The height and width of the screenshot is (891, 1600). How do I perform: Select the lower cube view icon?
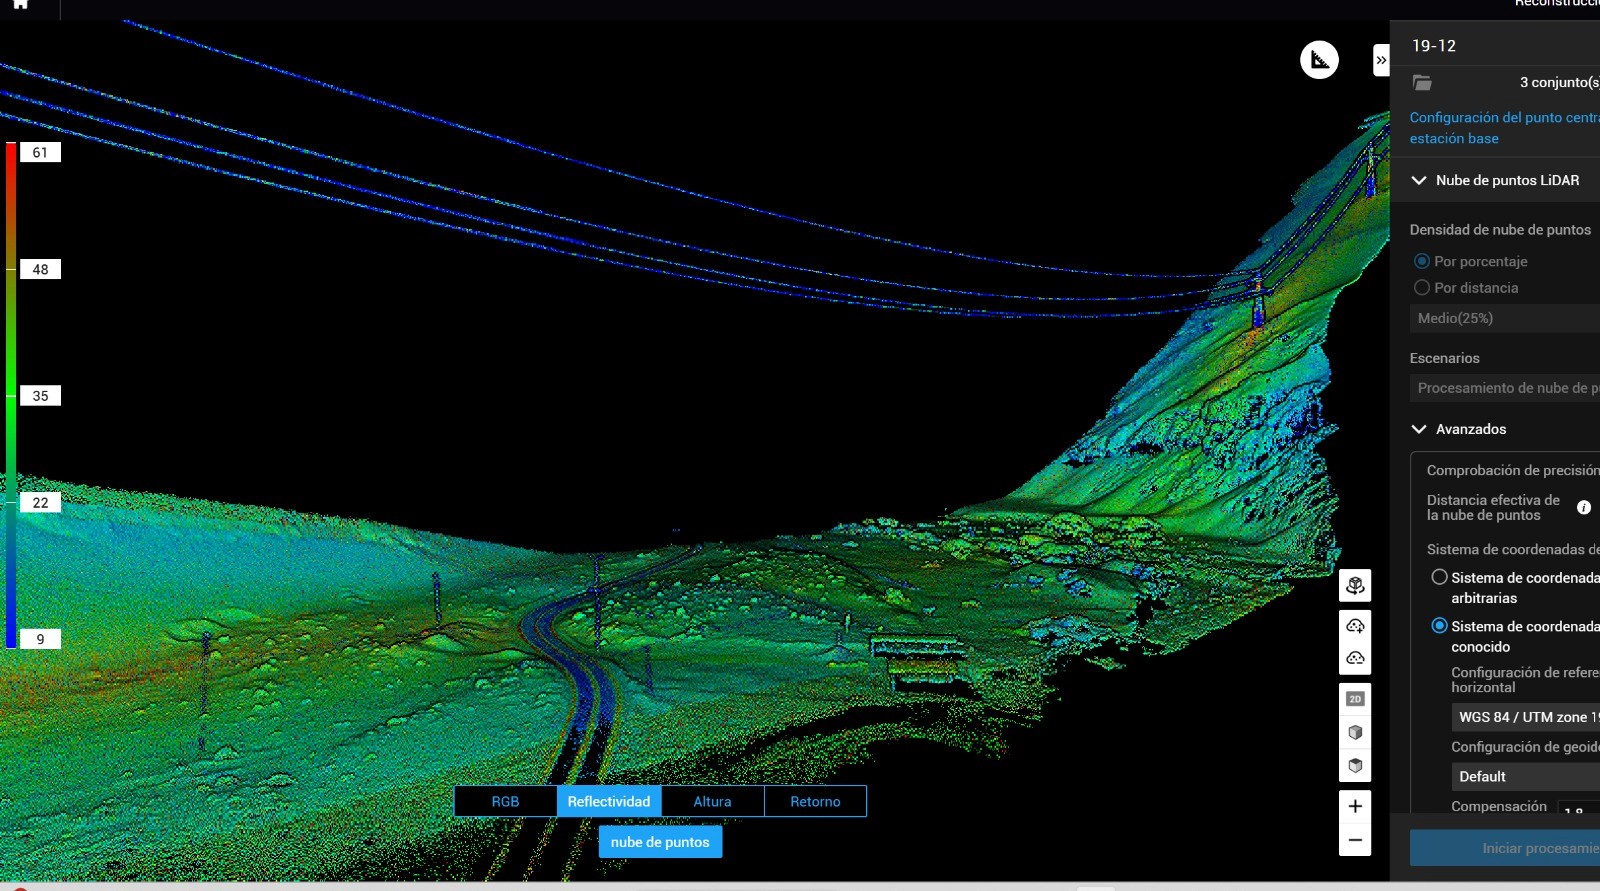(x=1355, y=765)
